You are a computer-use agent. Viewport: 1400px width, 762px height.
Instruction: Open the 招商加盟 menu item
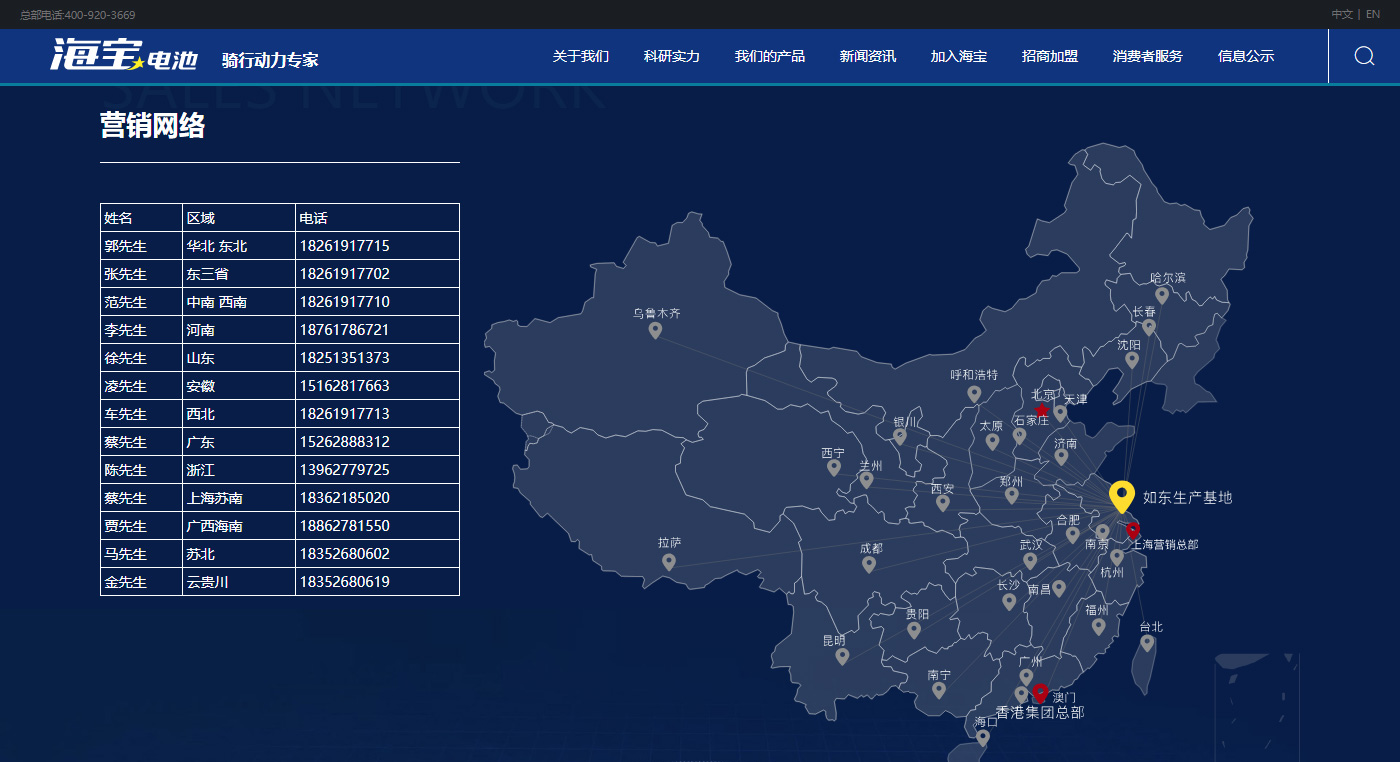point(1049,56)
